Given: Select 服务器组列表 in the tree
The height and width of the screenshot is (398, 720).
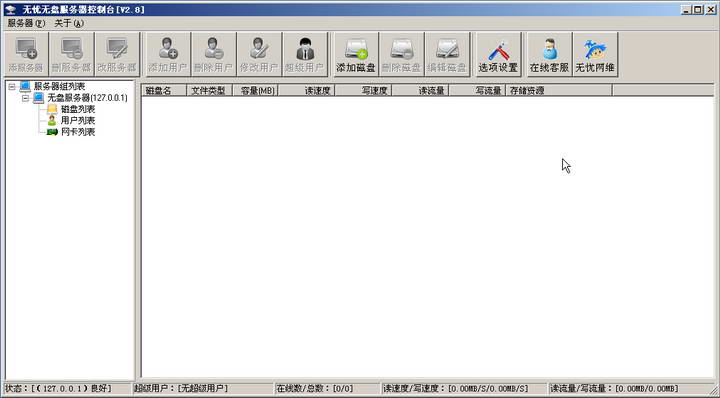Looking at the screenshot, I should [59, 86].
